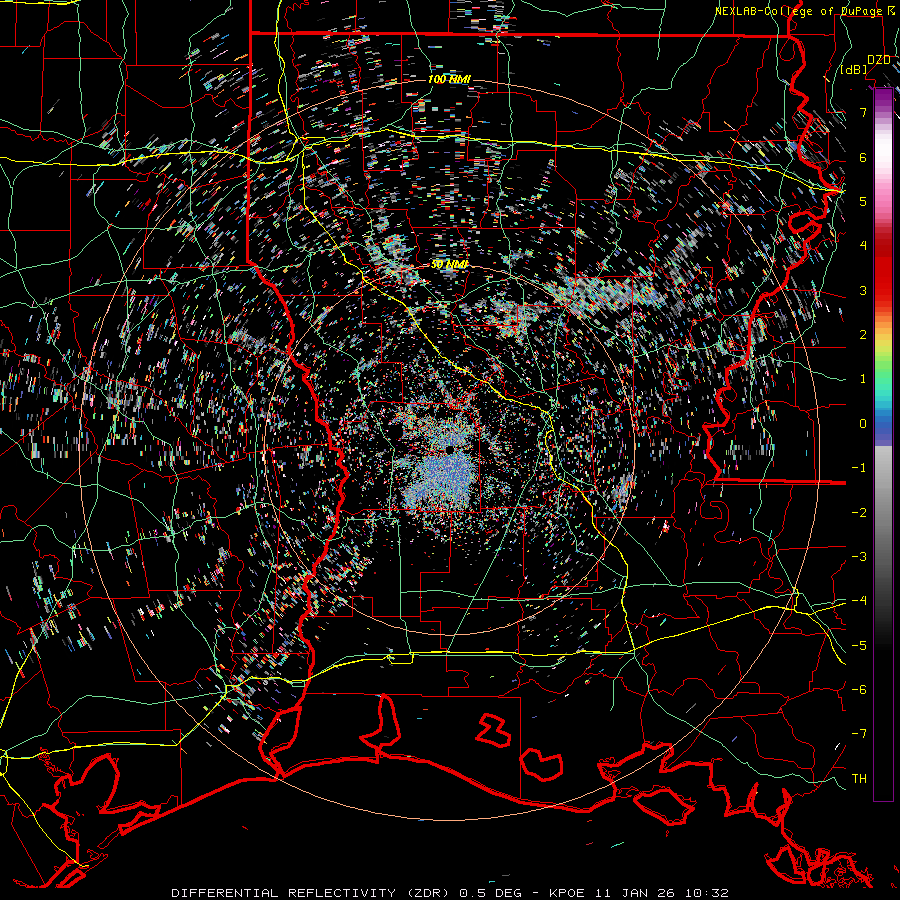The width and height of the screenshot is (900, 900).
Task: Select the -5 dB scale label
Action: click(859, 646)
